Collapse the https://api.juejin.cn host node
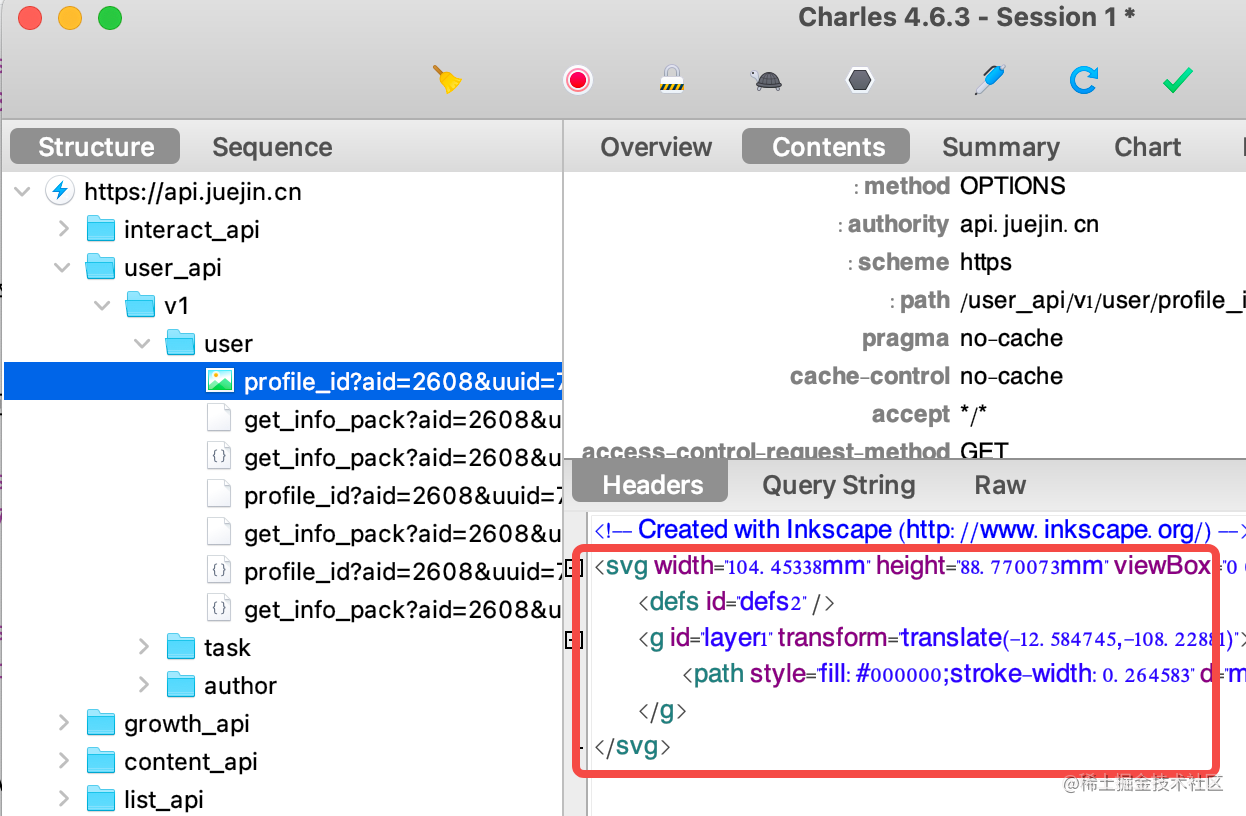Screen dimensions: 1246x816 point(23,191)
